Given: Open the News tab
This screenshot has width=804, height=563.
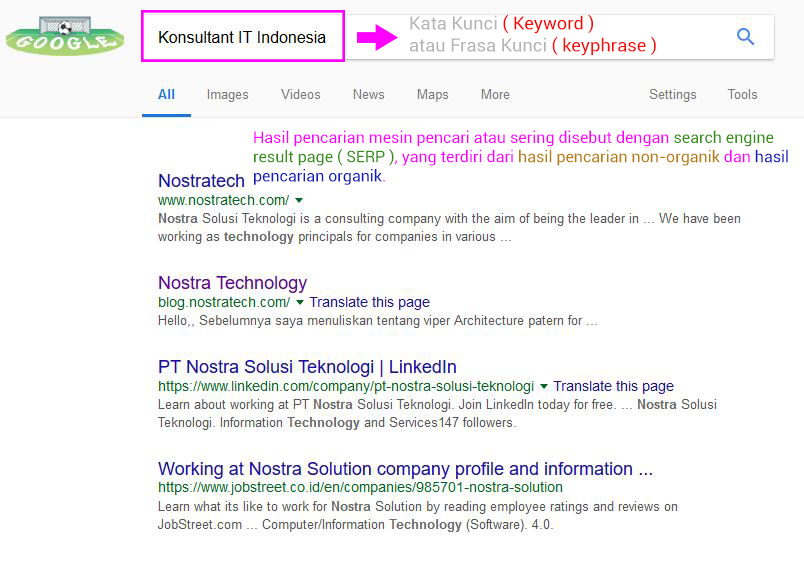Looking at the screenshot, I should tap(368, 94).
